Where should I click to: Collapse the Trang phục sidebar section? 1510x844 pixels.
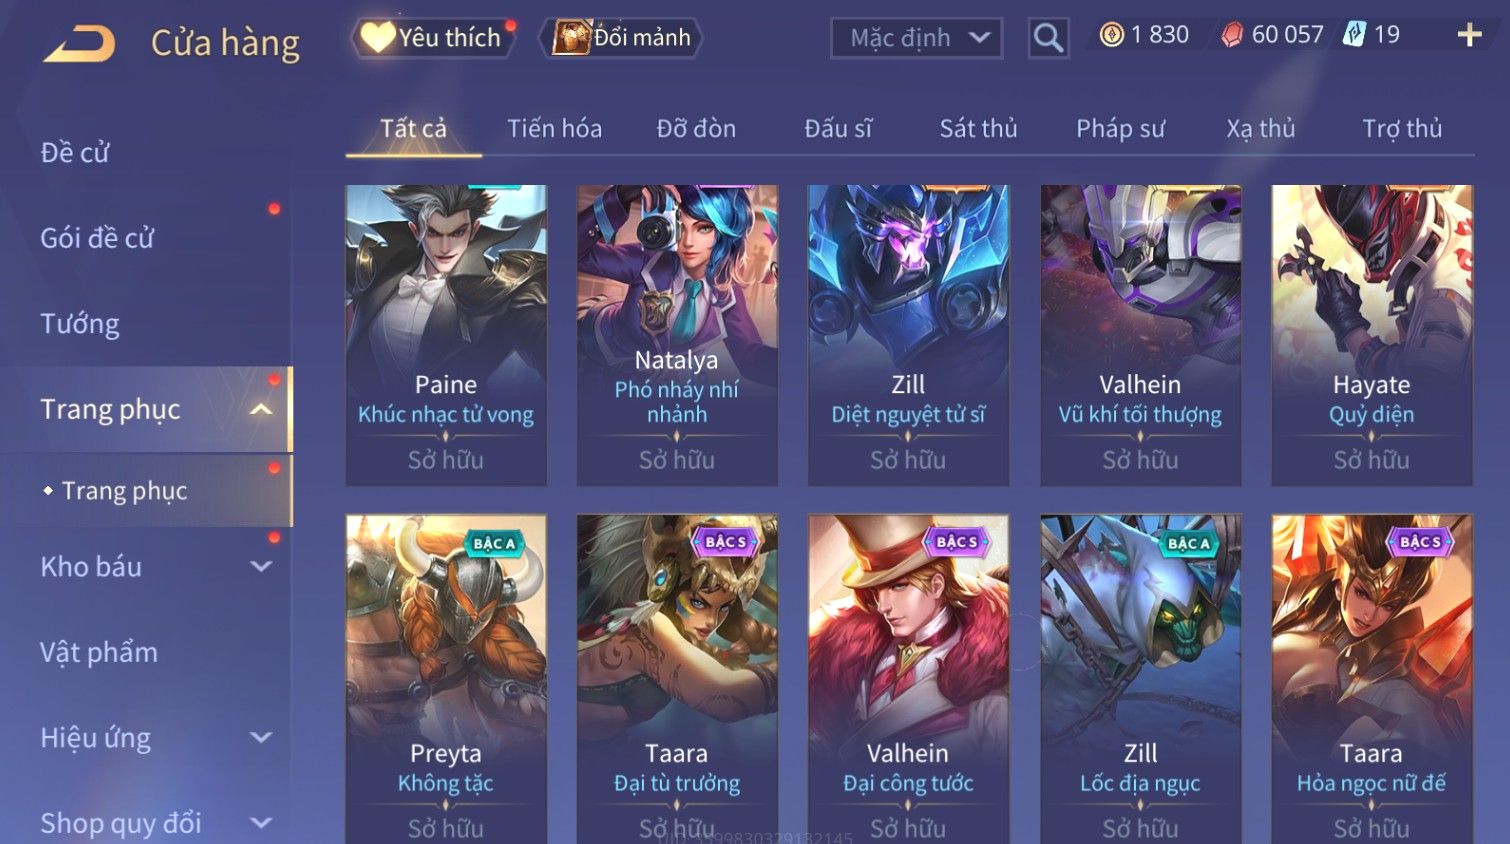261,409
